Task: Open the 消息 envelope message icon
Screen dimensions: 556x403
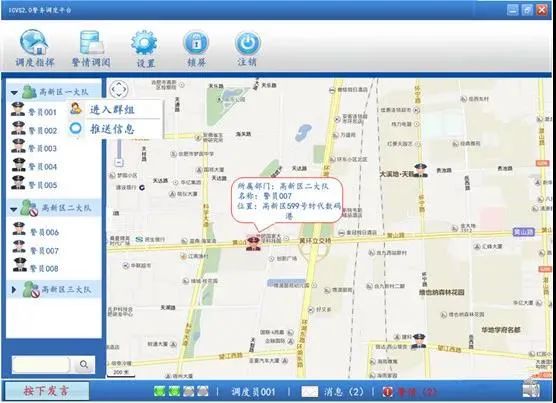Action: (x=310, y=392)
